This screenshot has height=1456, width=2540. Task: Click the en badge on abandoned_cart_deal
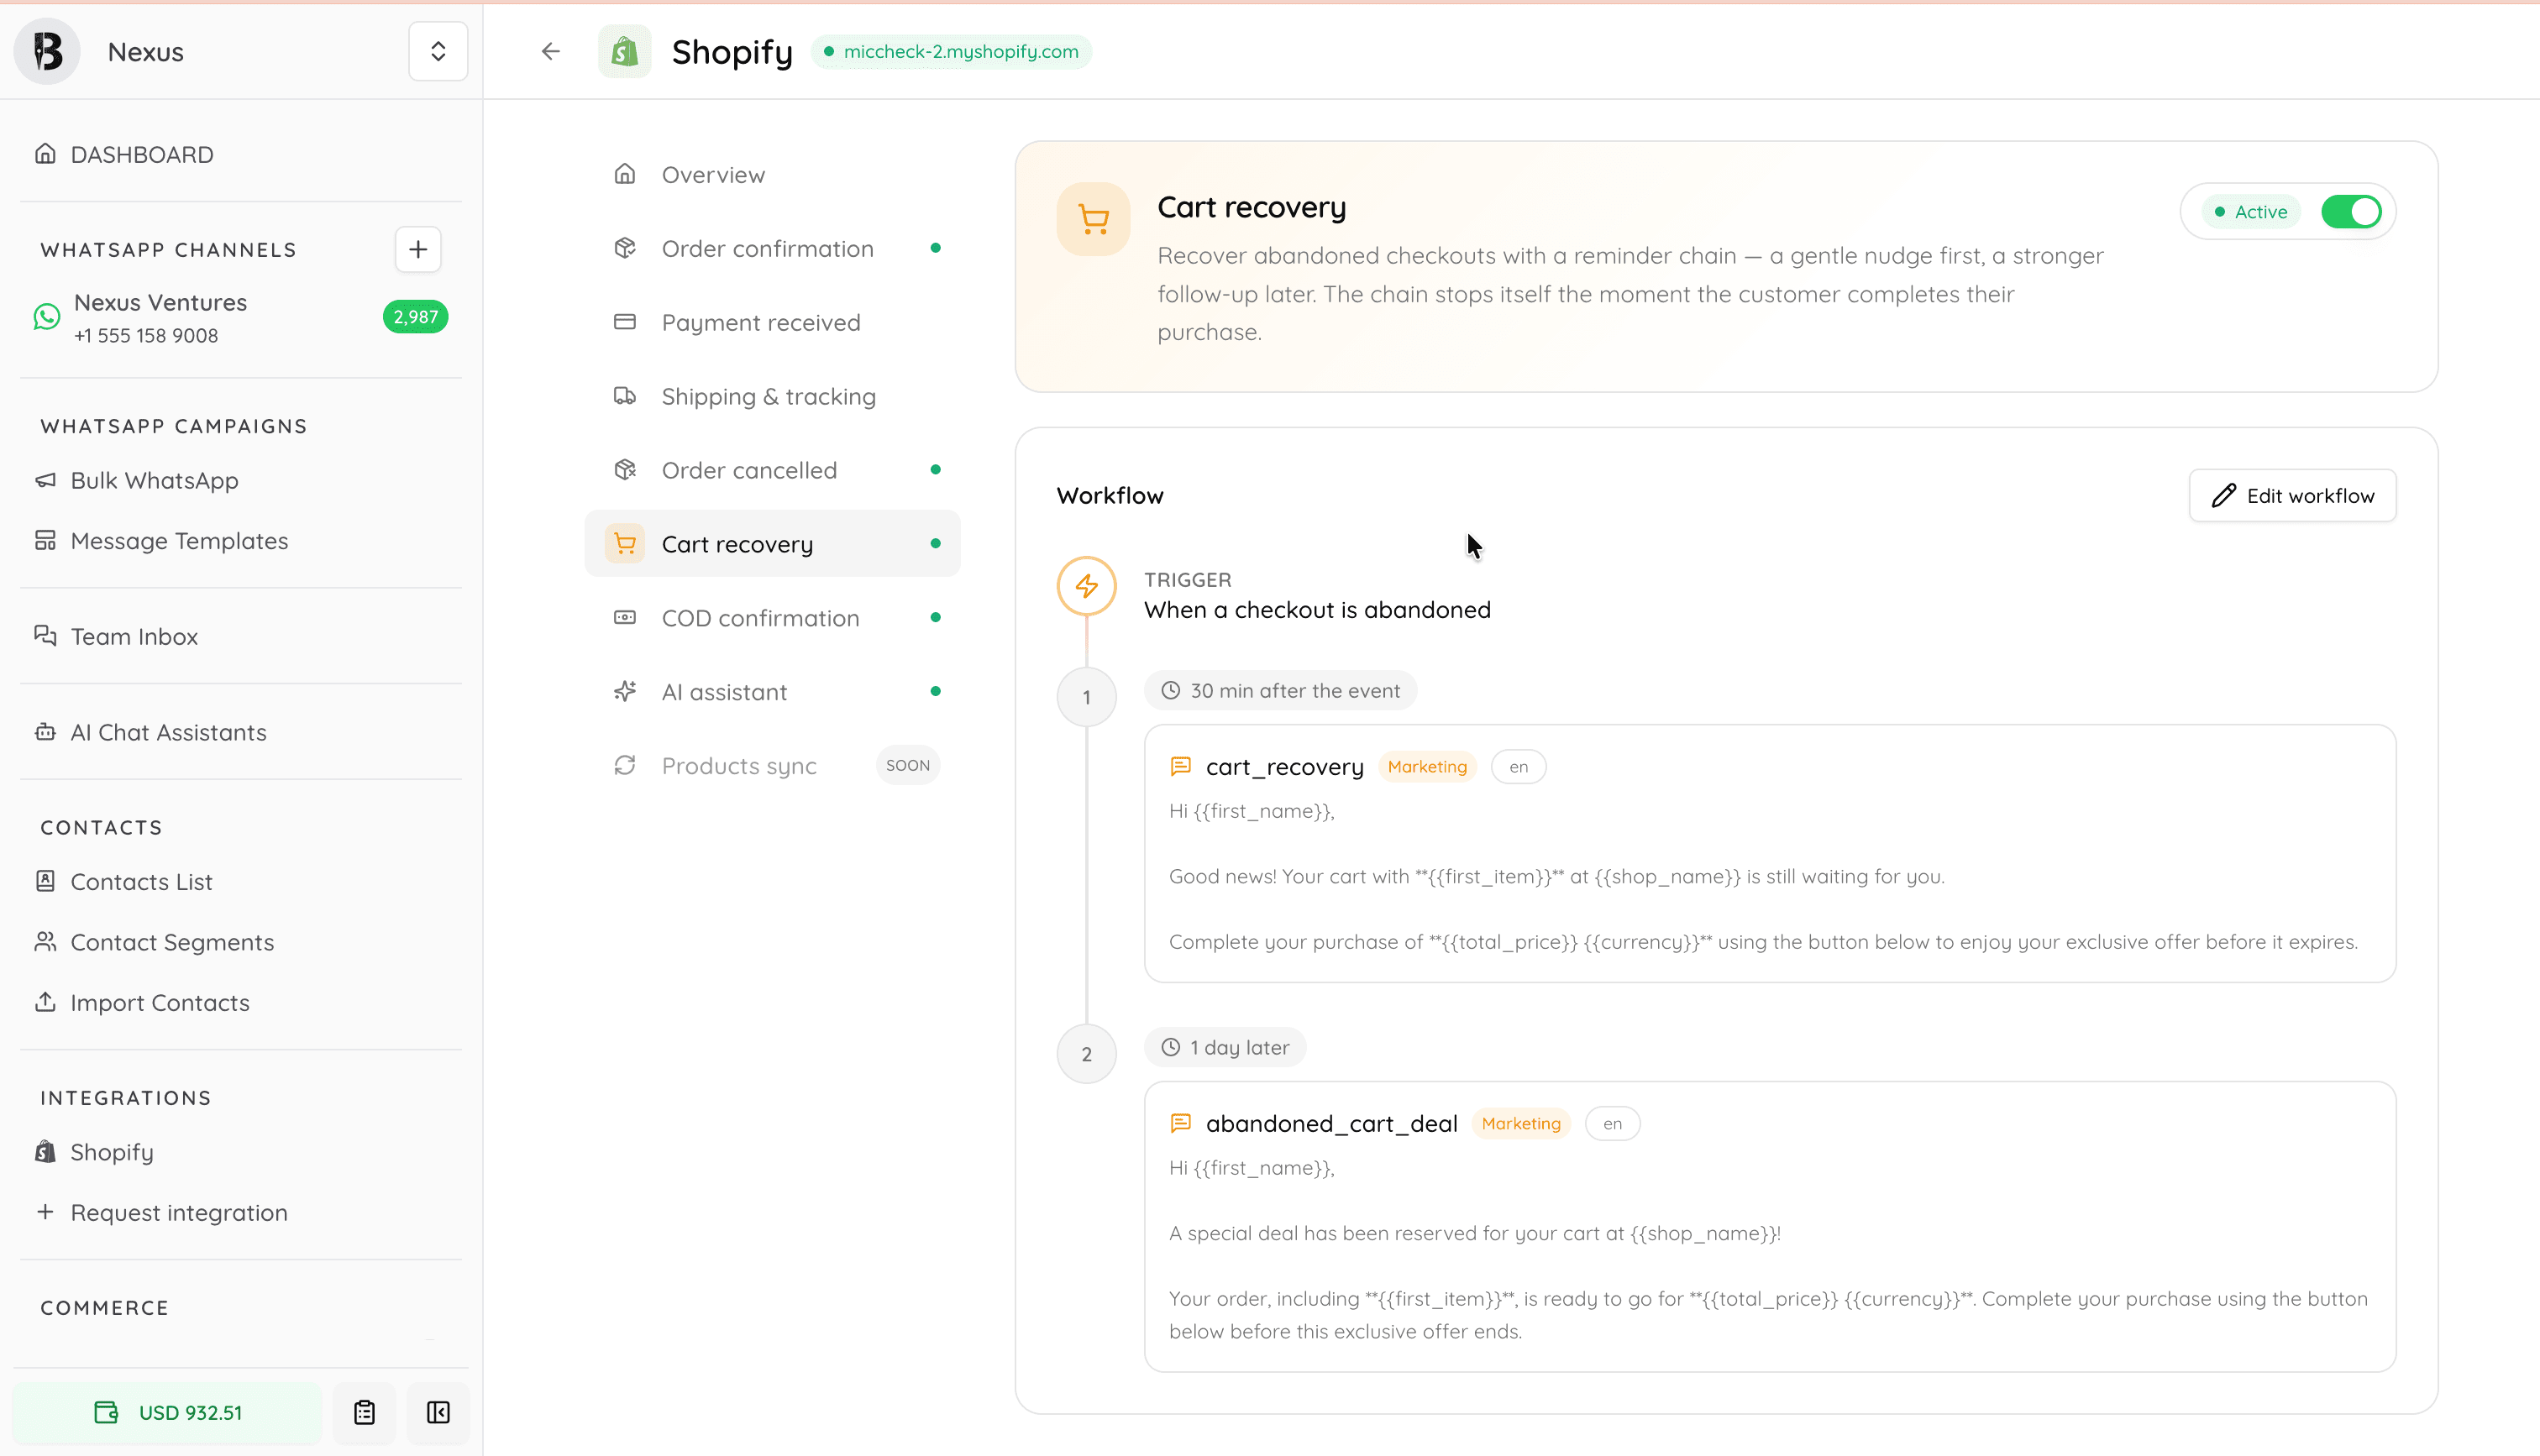pyautogui.click(x=1612, y=1124)
